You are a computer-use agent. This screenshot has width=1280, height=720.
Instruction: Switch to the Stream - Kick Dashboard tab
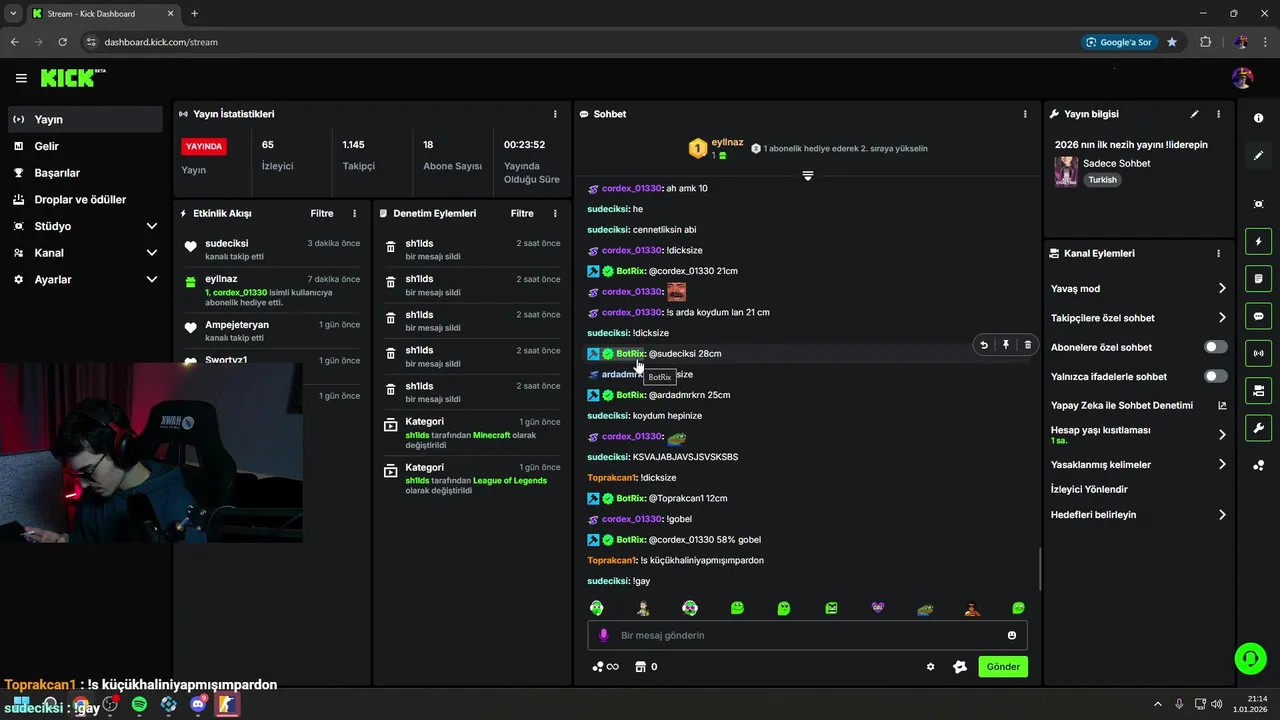click(103, 14)
